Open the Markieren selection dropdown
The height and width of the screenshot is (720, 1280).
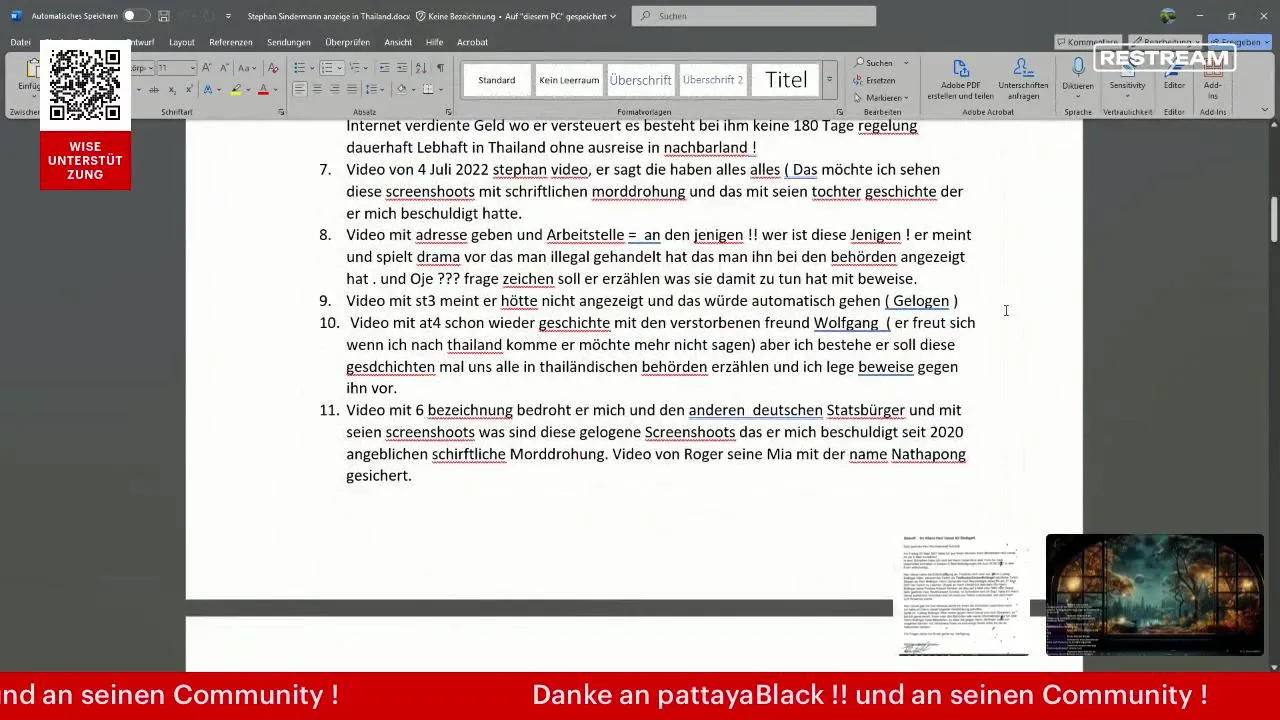pos(881,98)
